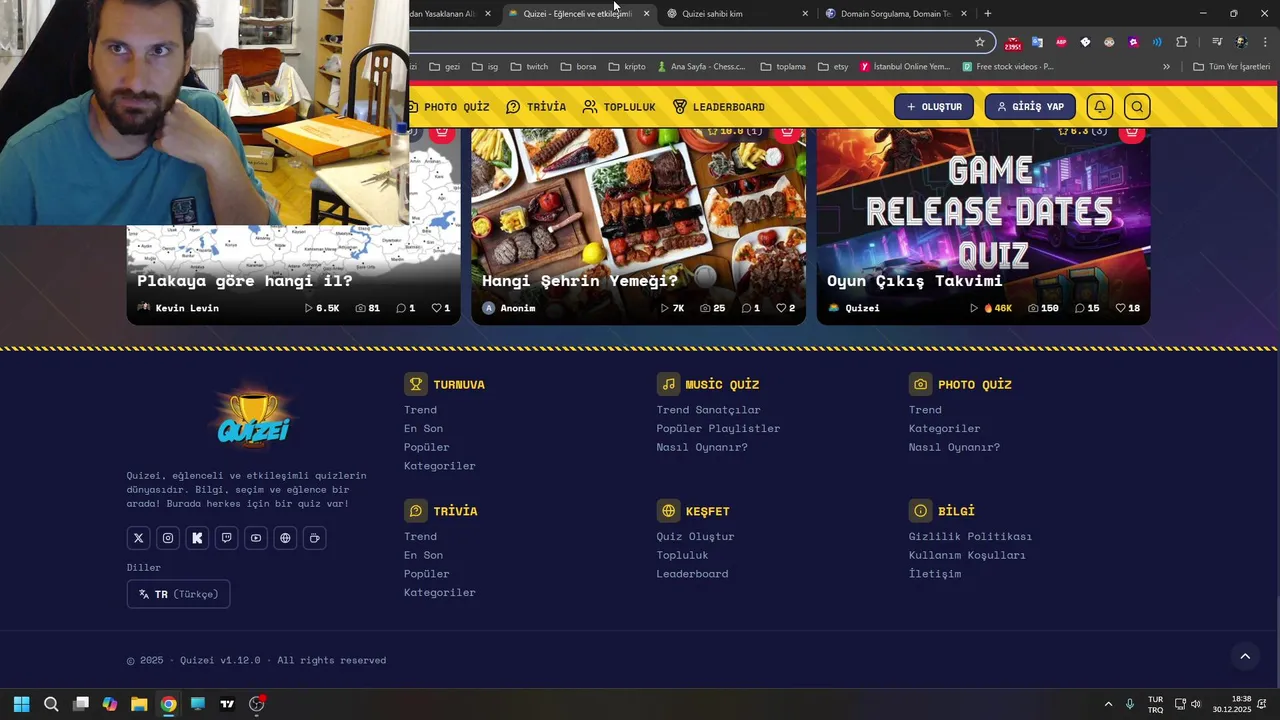Open TRİVİA nav item in header
The width and height of the screenshot is (1280, 720).
(536, 107)
